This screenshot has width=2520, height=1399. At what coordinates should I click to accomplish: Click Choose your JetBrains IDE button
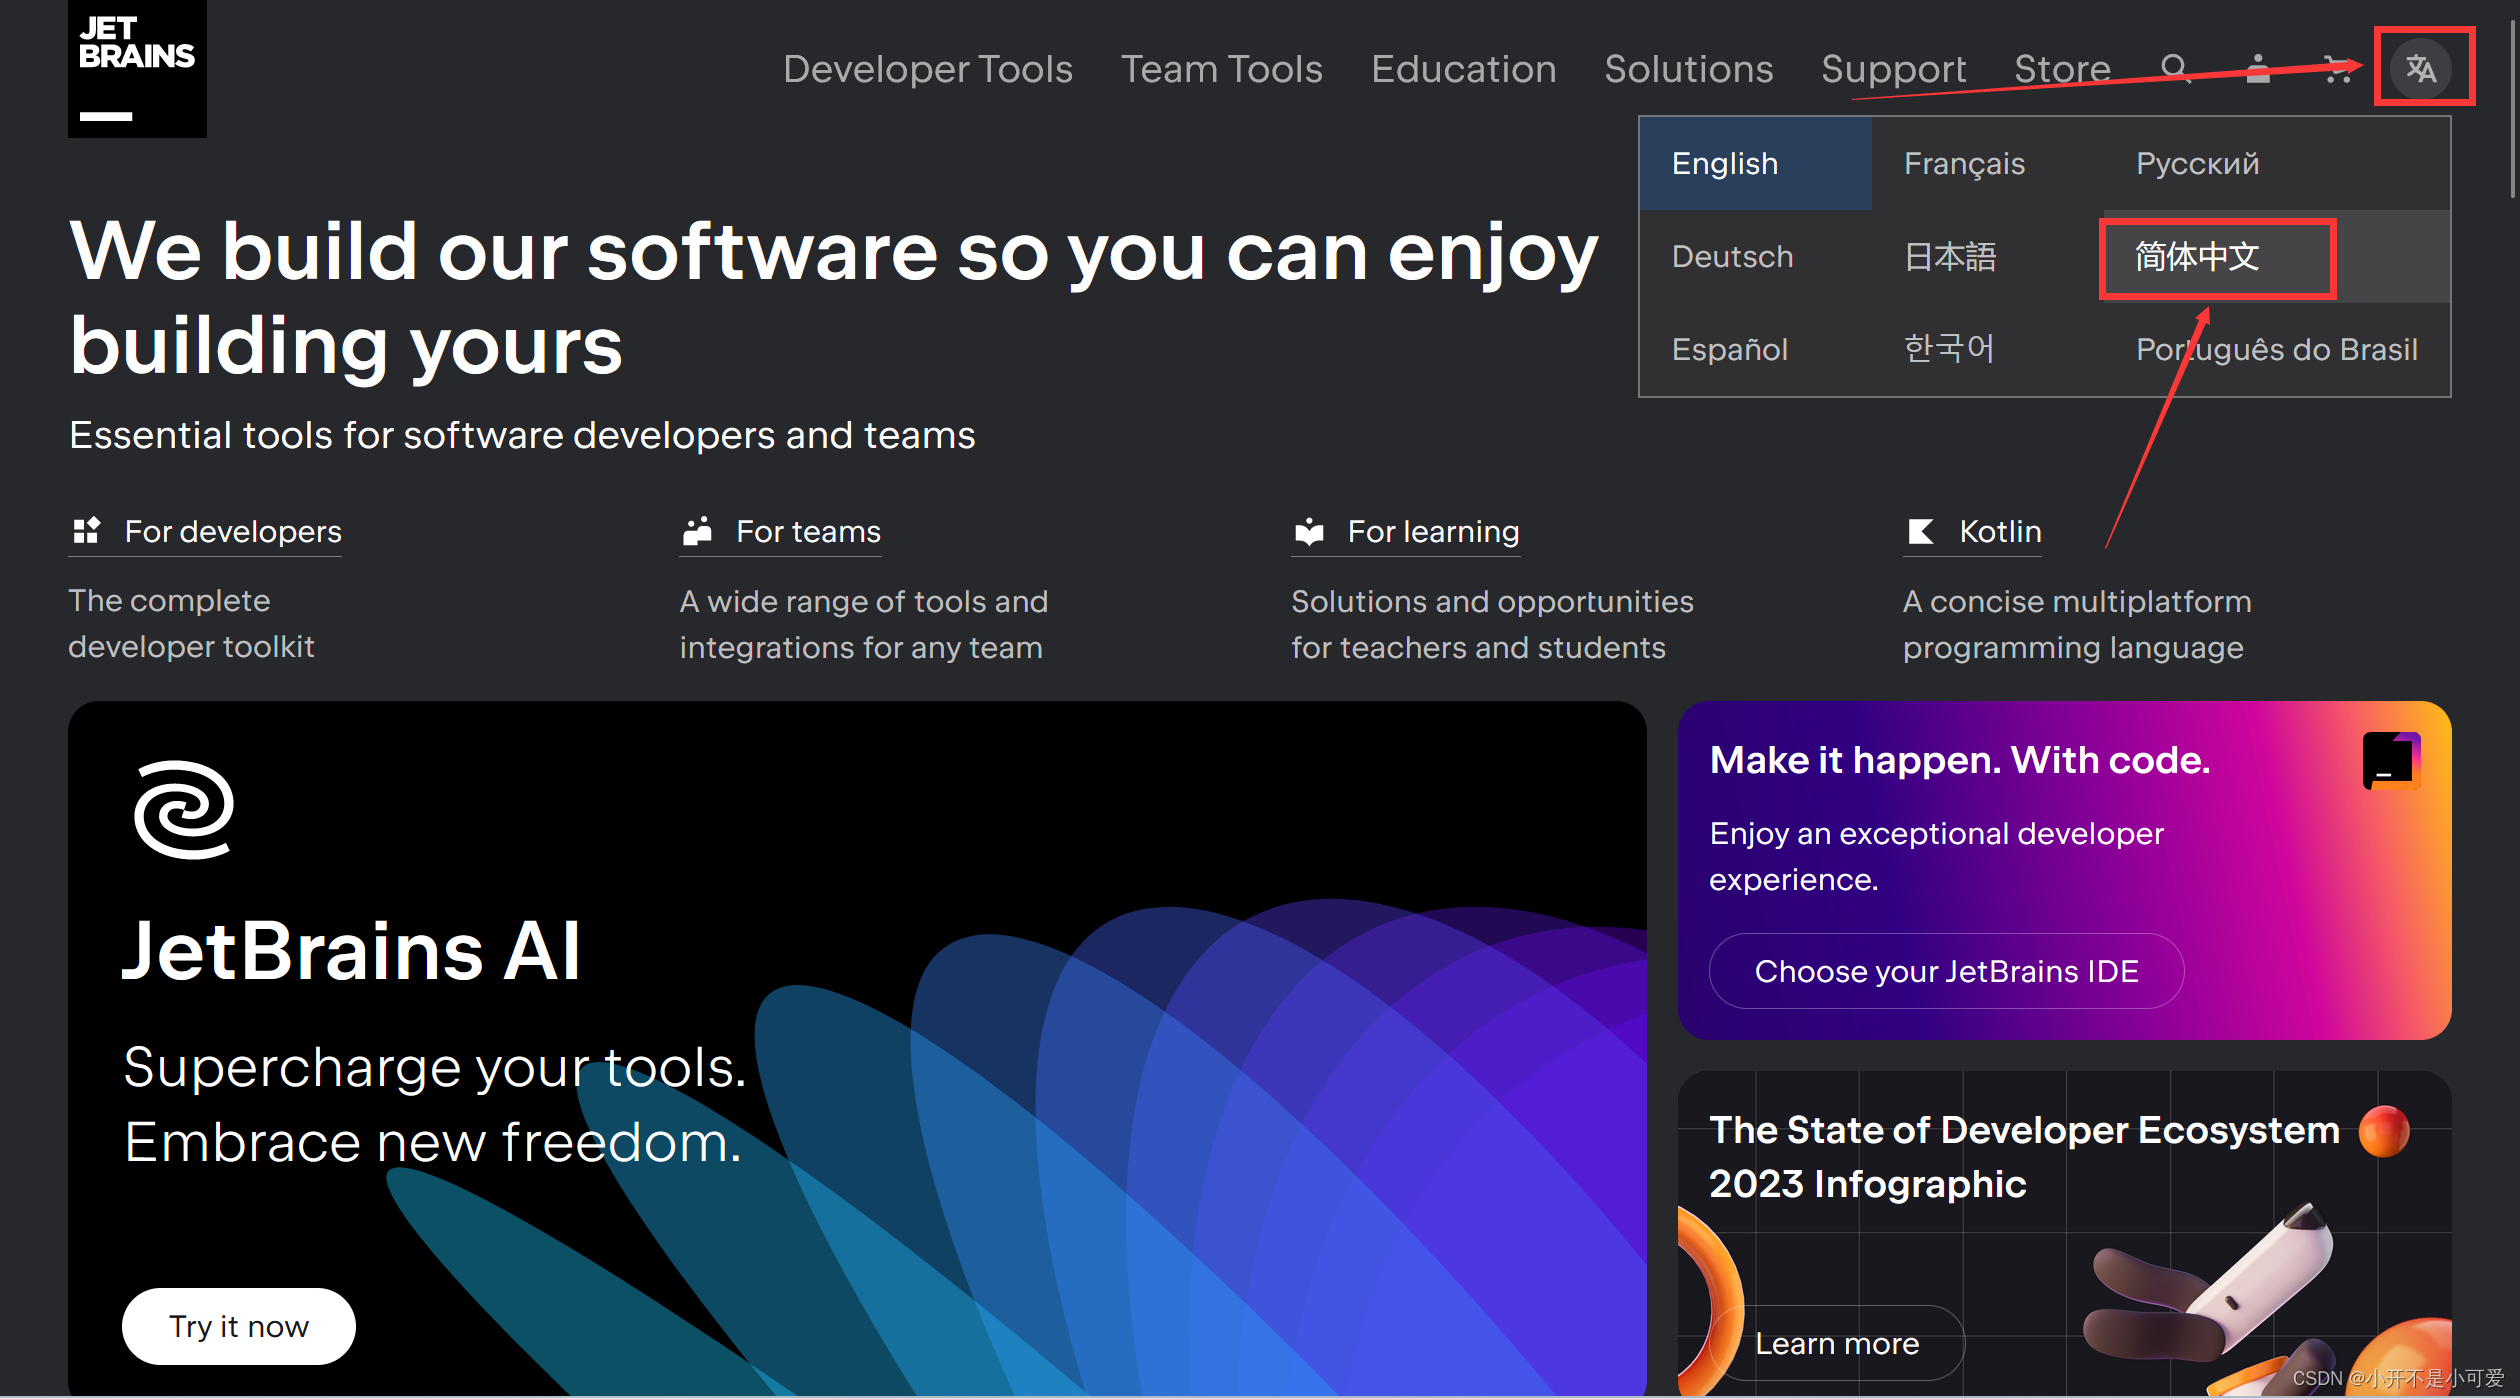coord(1946,971)
